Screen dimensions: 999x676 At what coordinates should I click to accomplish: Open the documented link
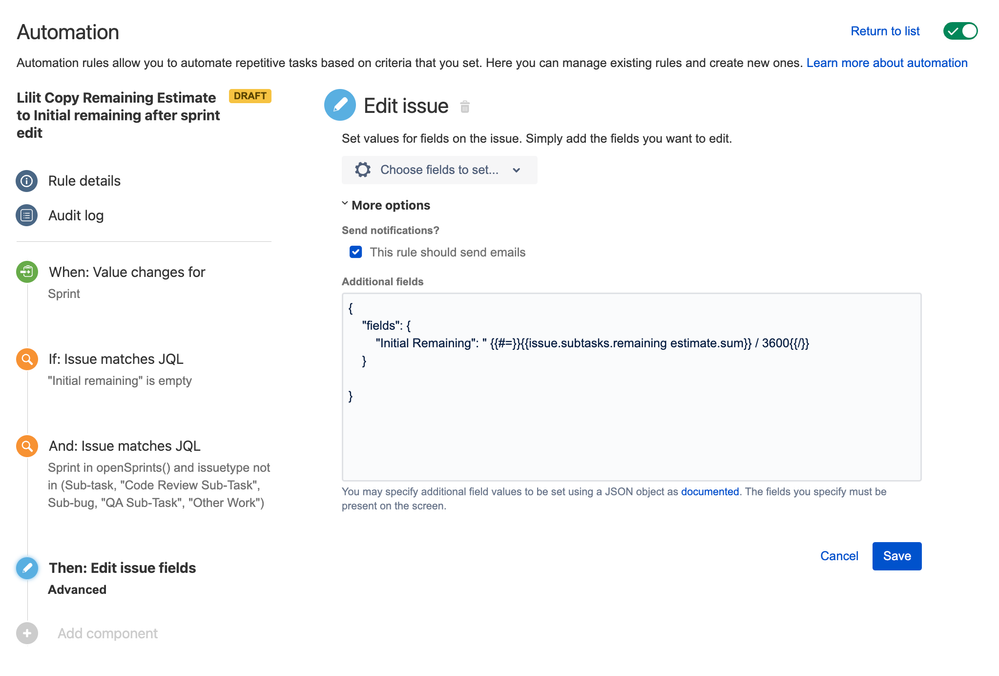click(x=710, y=492)
